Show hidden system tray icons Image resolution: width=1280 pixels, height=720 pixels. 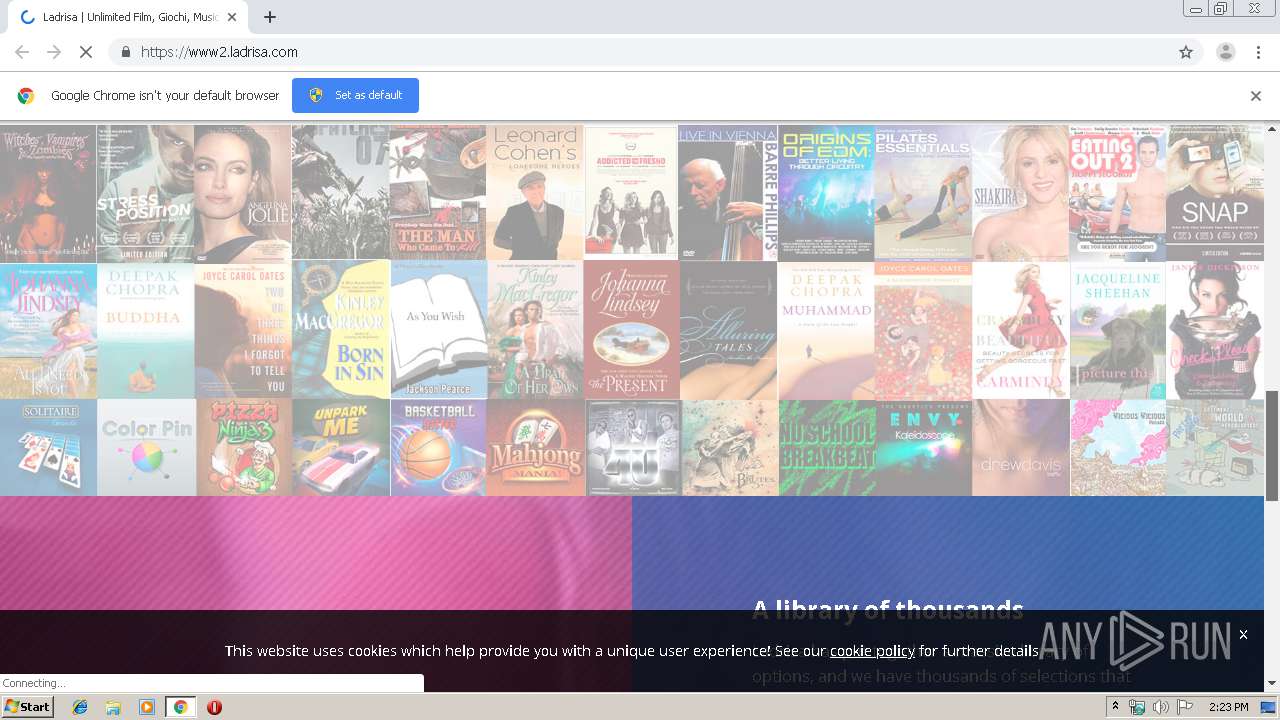[1115, 707]
